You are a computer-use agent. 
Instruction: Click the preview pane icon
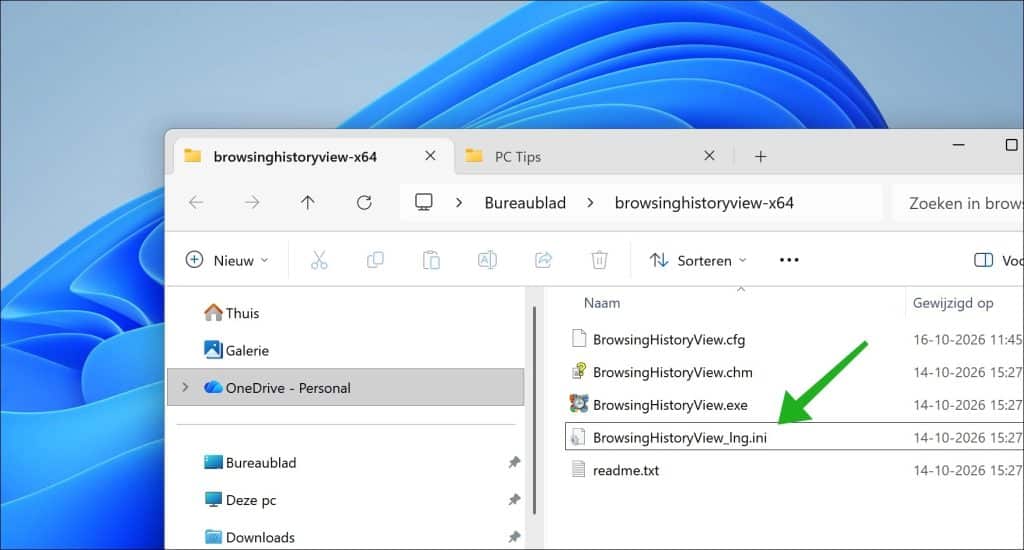pyautogui.click(x=984, y=260)
